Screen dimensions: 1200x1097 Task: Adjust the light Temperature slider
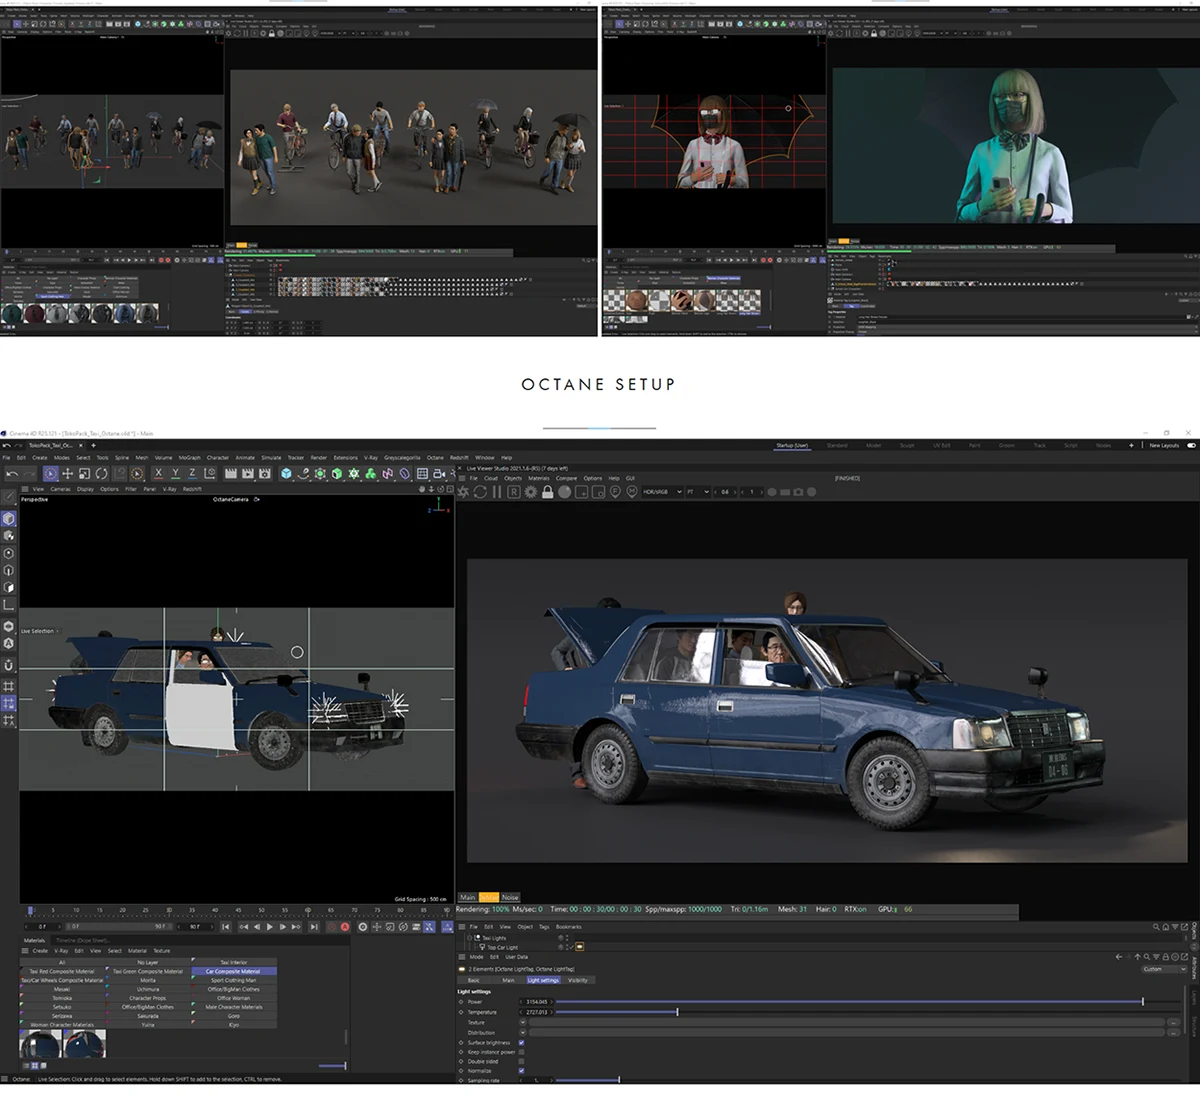tap(677, 1012)
